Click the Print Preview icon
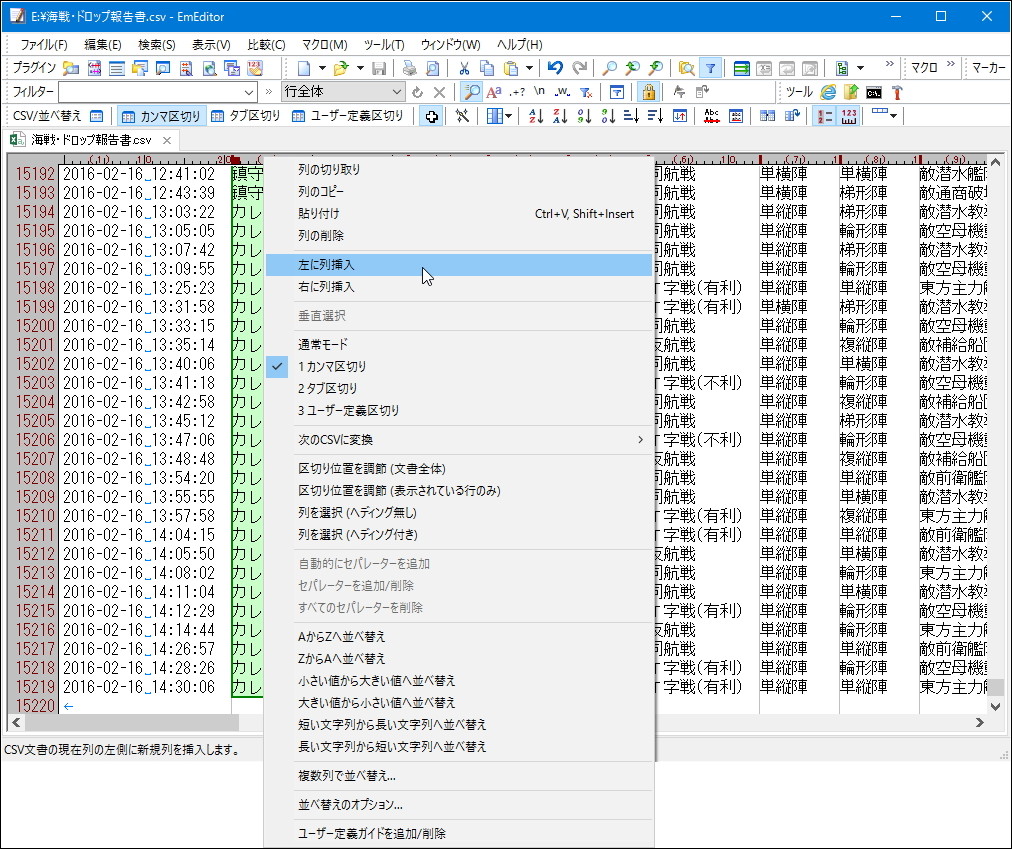The width and height of the screenshot is (1012, 849). coord(432,68)
